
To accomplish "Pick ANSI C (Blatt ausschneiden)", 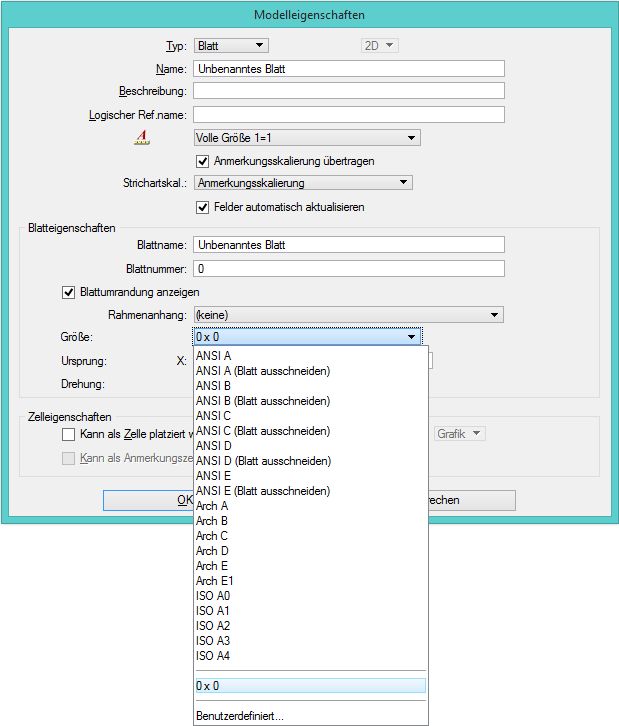I will coord(310,431).
